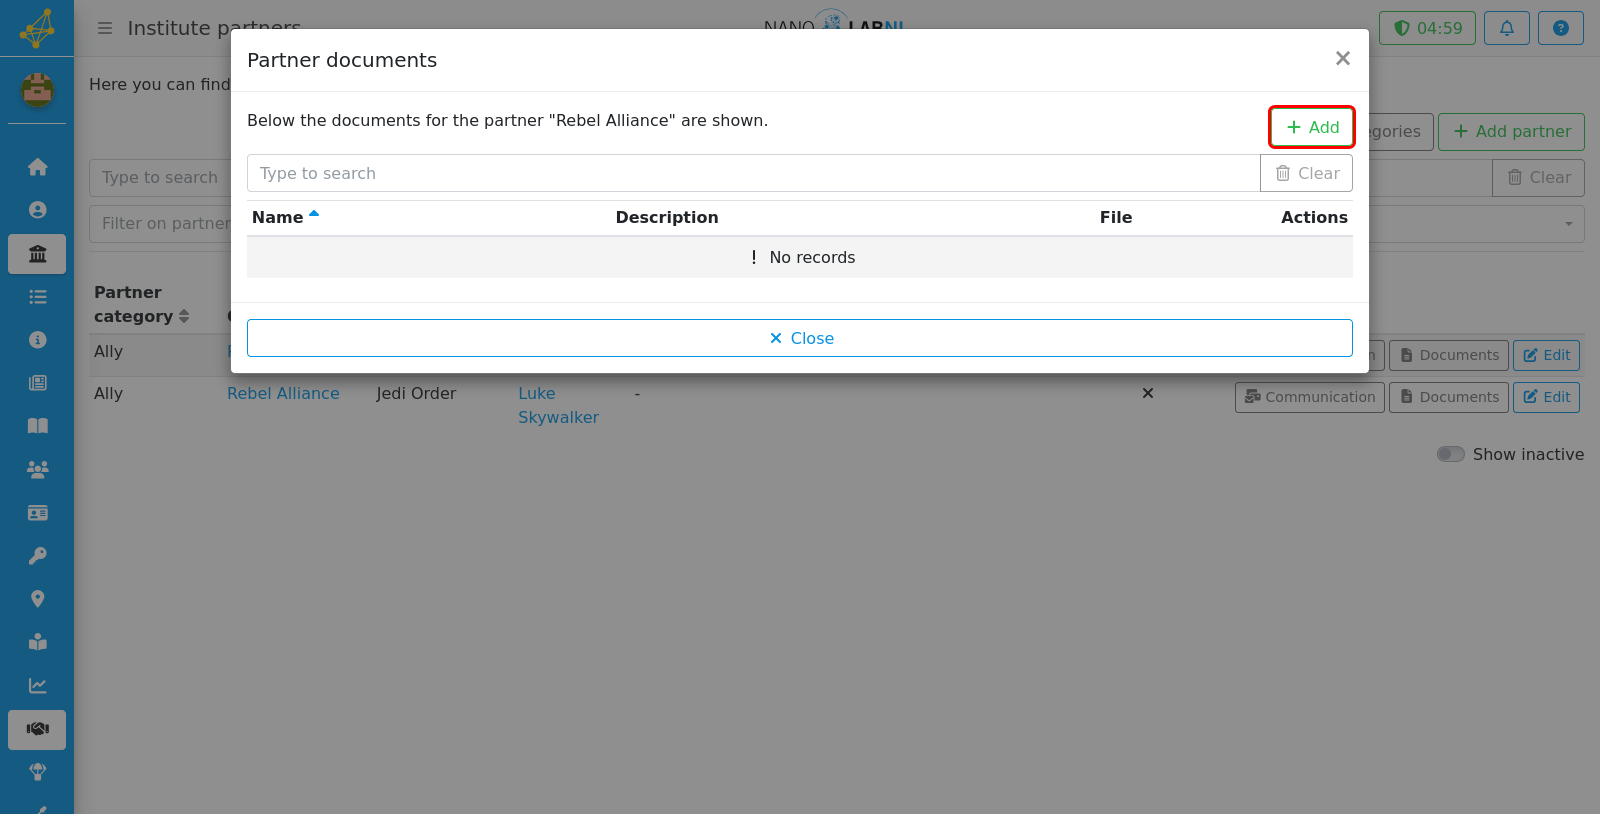
Task: Click the background page Clear button
Action: coord(1538,177)
